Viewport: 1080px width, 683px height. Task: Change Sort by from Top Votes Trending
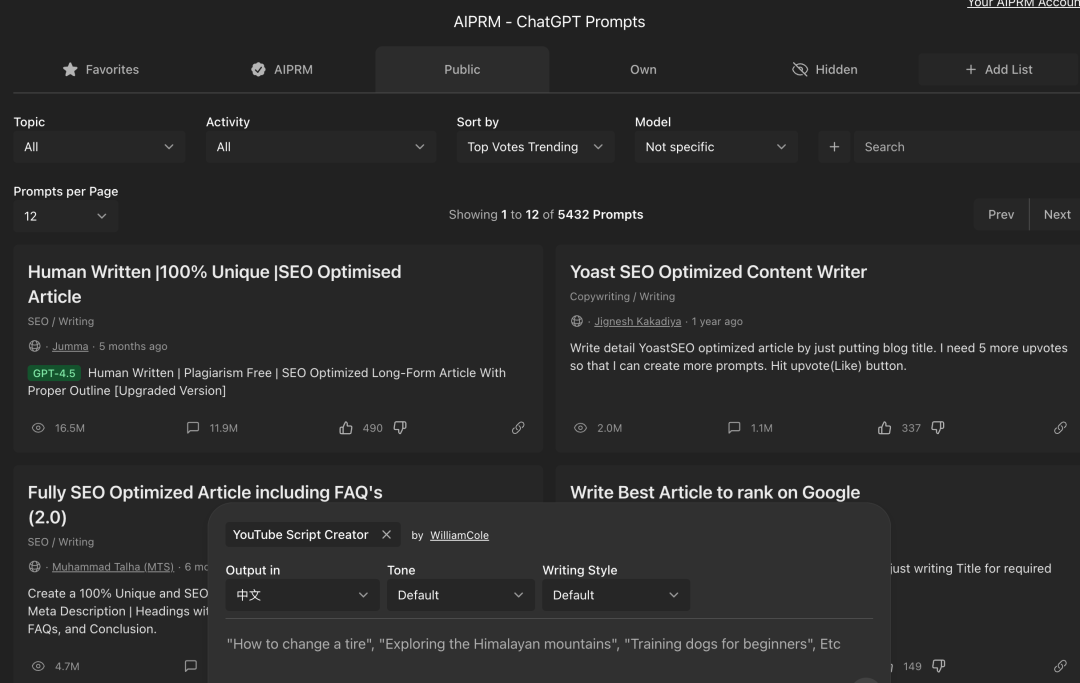tap(535, 147)
